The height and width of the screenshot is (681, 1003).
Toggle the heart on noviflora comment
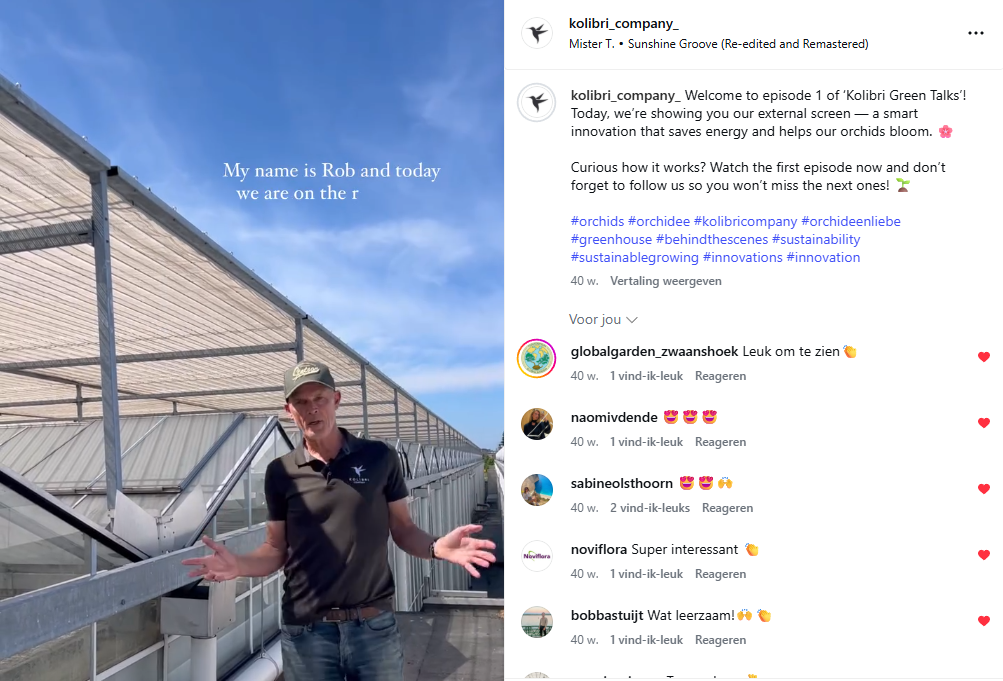[984, 555]
